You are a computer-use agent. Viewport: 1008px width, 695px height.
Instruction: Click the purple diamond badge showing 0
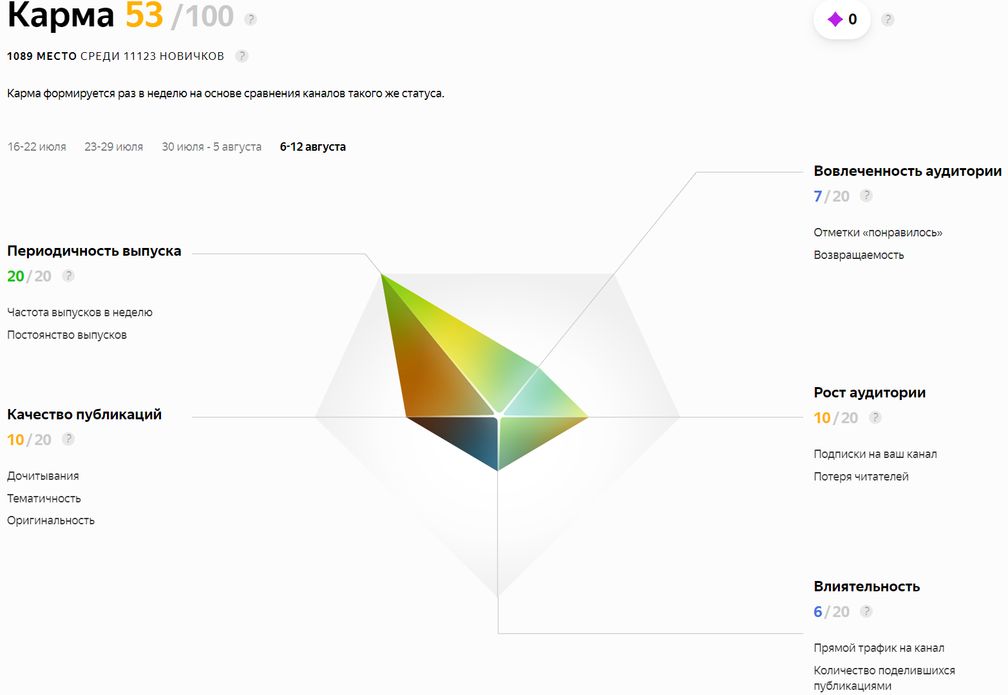point(842,19)
